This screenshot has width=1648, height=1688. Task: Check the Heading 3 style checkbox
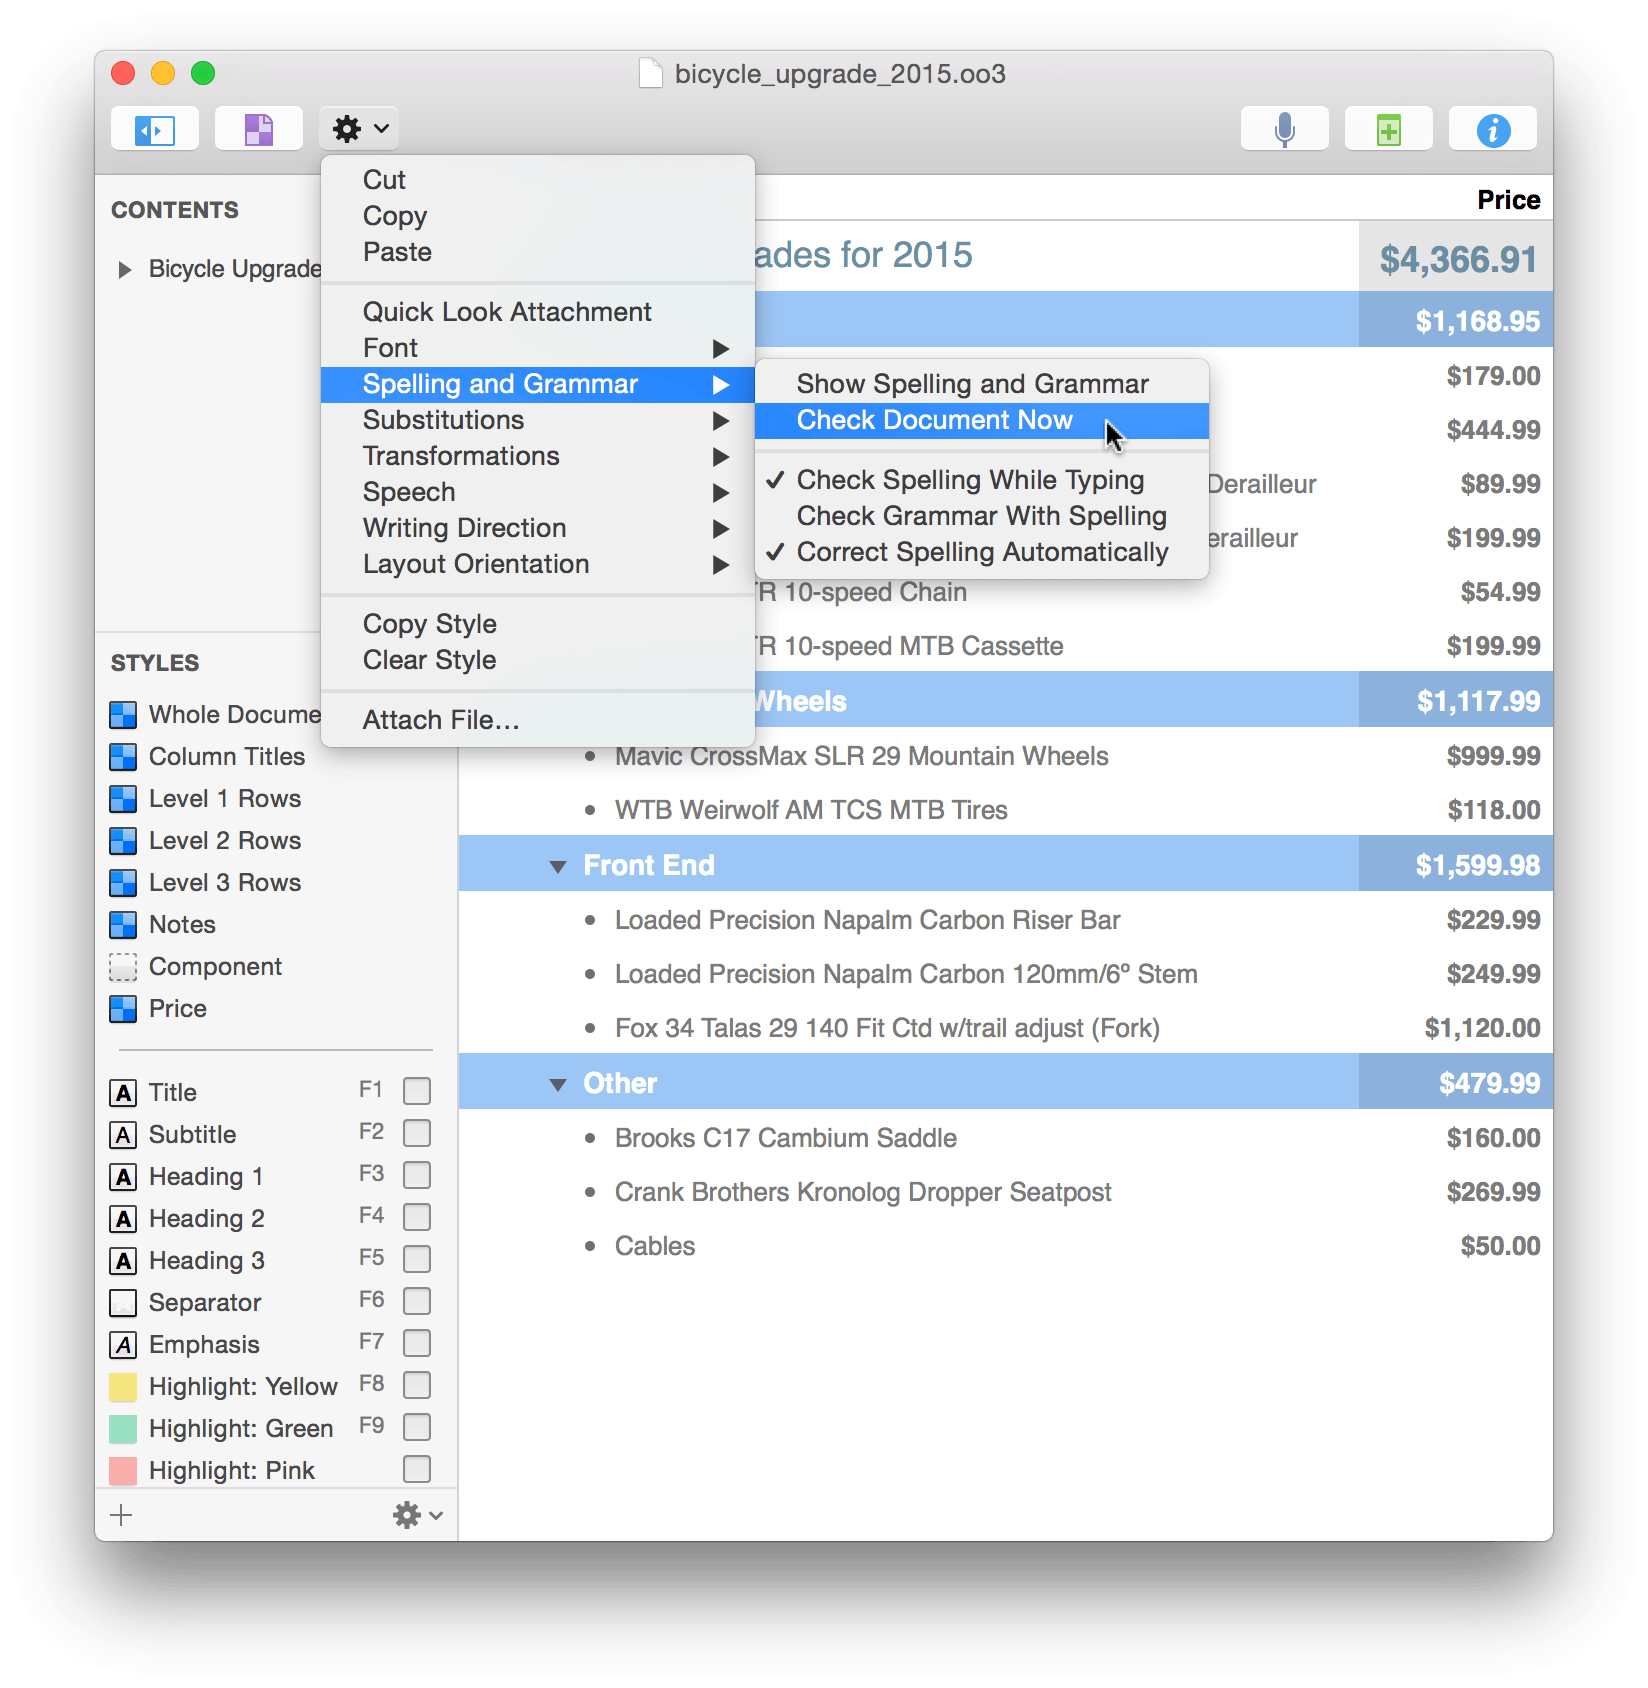coord(417,1259)
